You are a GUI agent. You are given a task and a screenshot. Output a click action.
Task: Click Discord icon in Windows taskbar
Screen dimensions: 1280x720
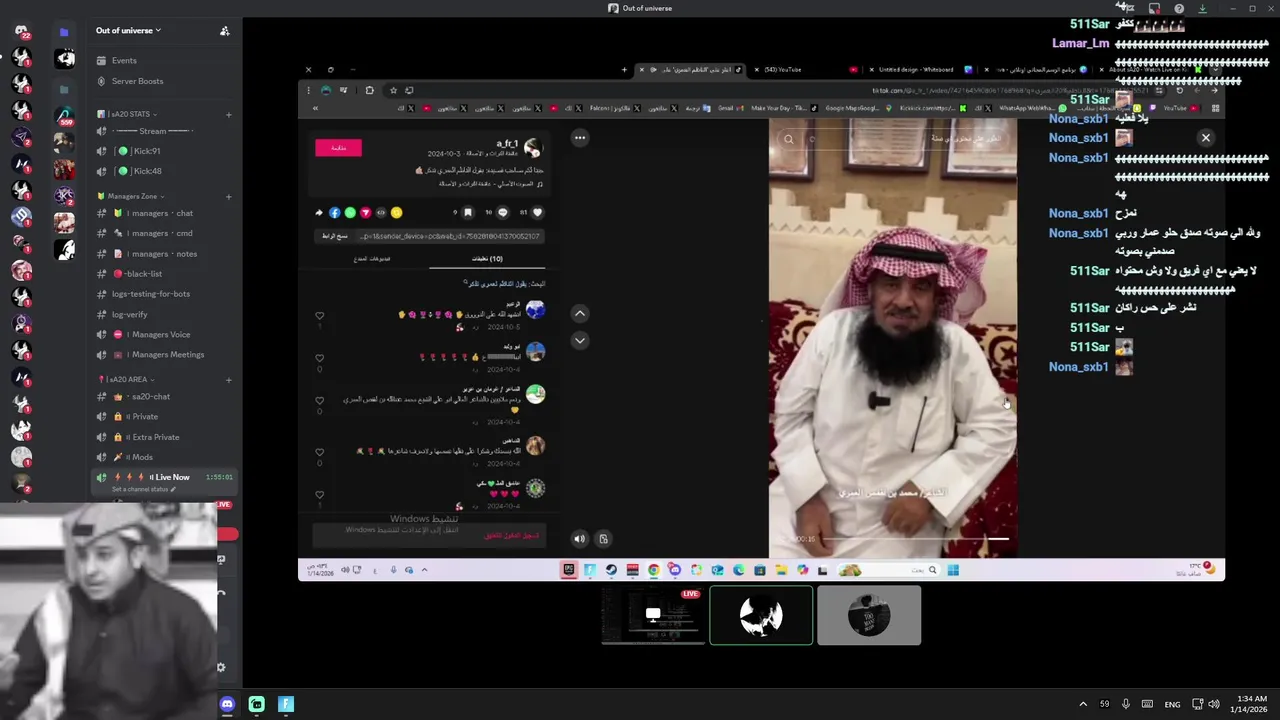click(227, 704)
